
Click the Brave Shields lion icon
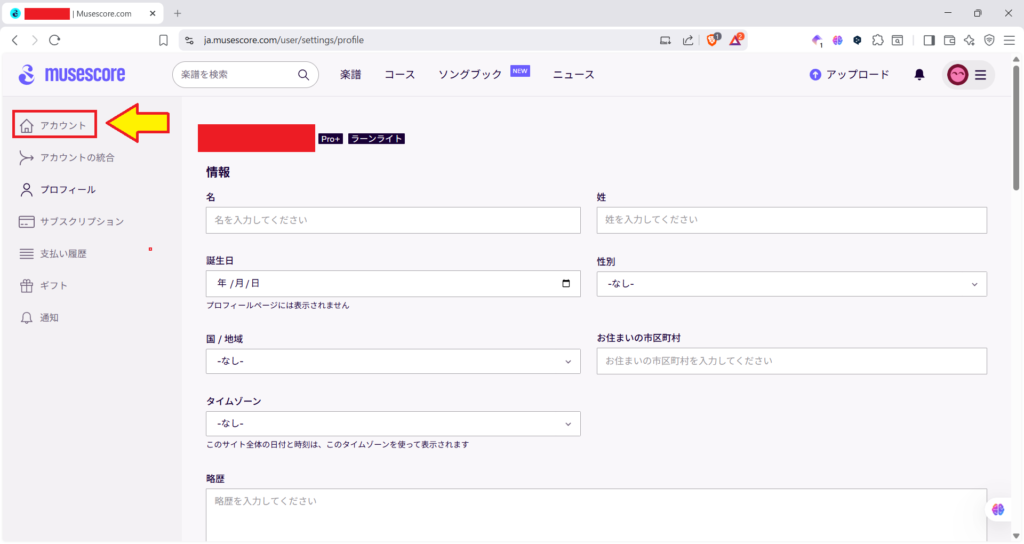pos(714,40)
